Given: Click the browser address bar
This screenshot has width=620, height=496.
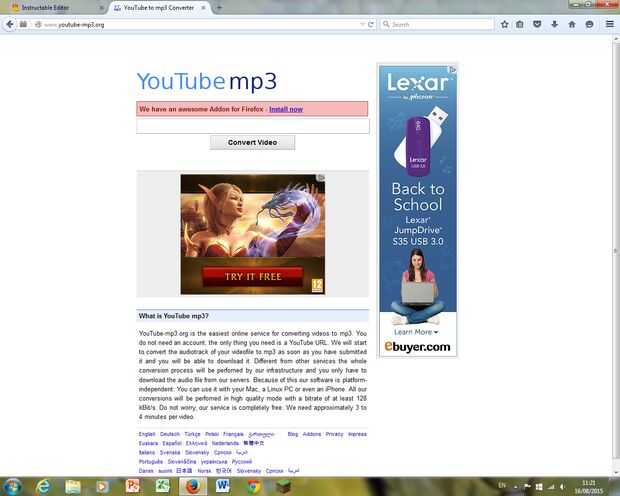Looking at the screenshot, I should point(198,25).
